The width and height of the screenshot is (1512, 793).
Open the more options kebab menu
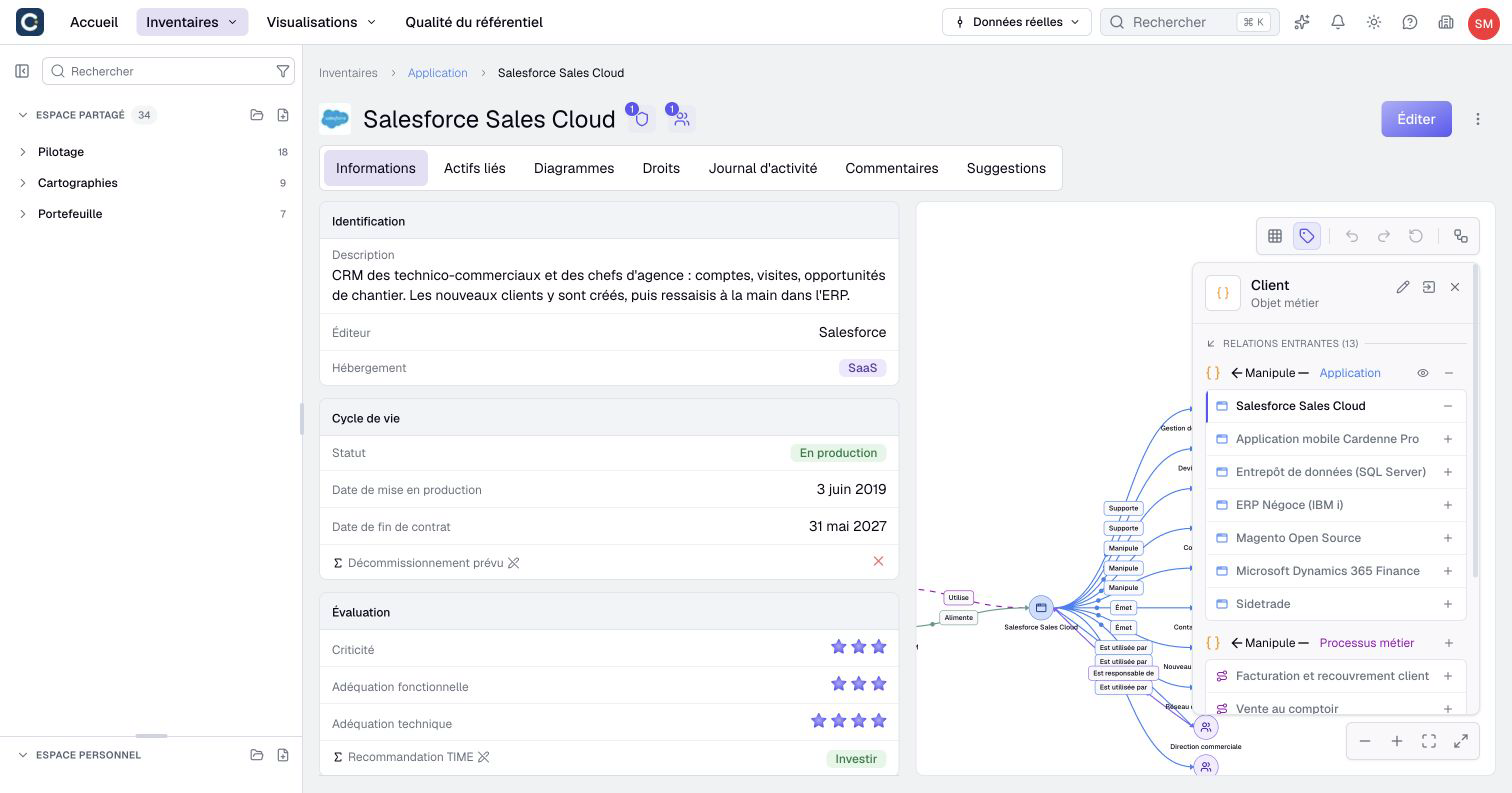1478,119
